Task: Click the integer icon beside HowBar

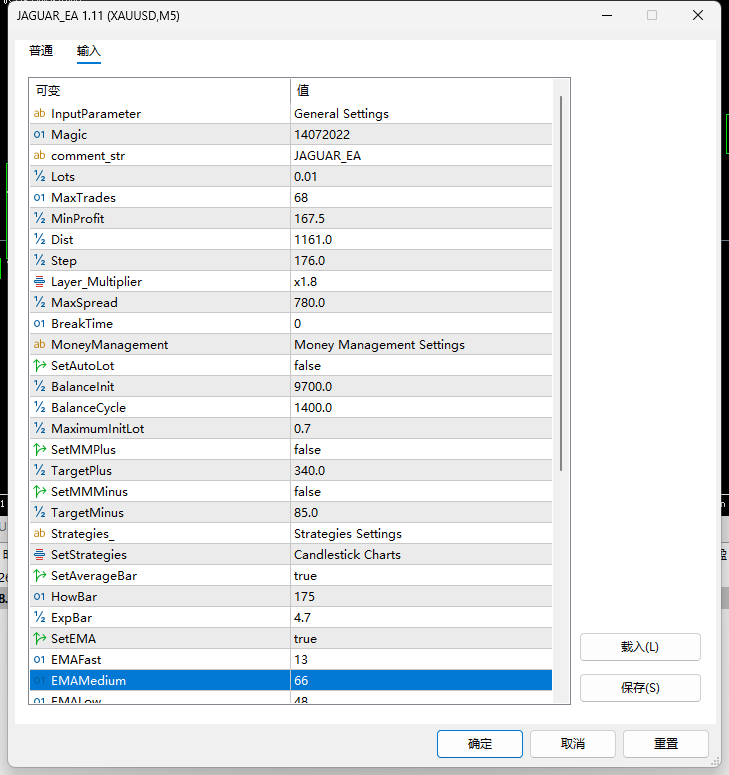Action: point(40,597)
